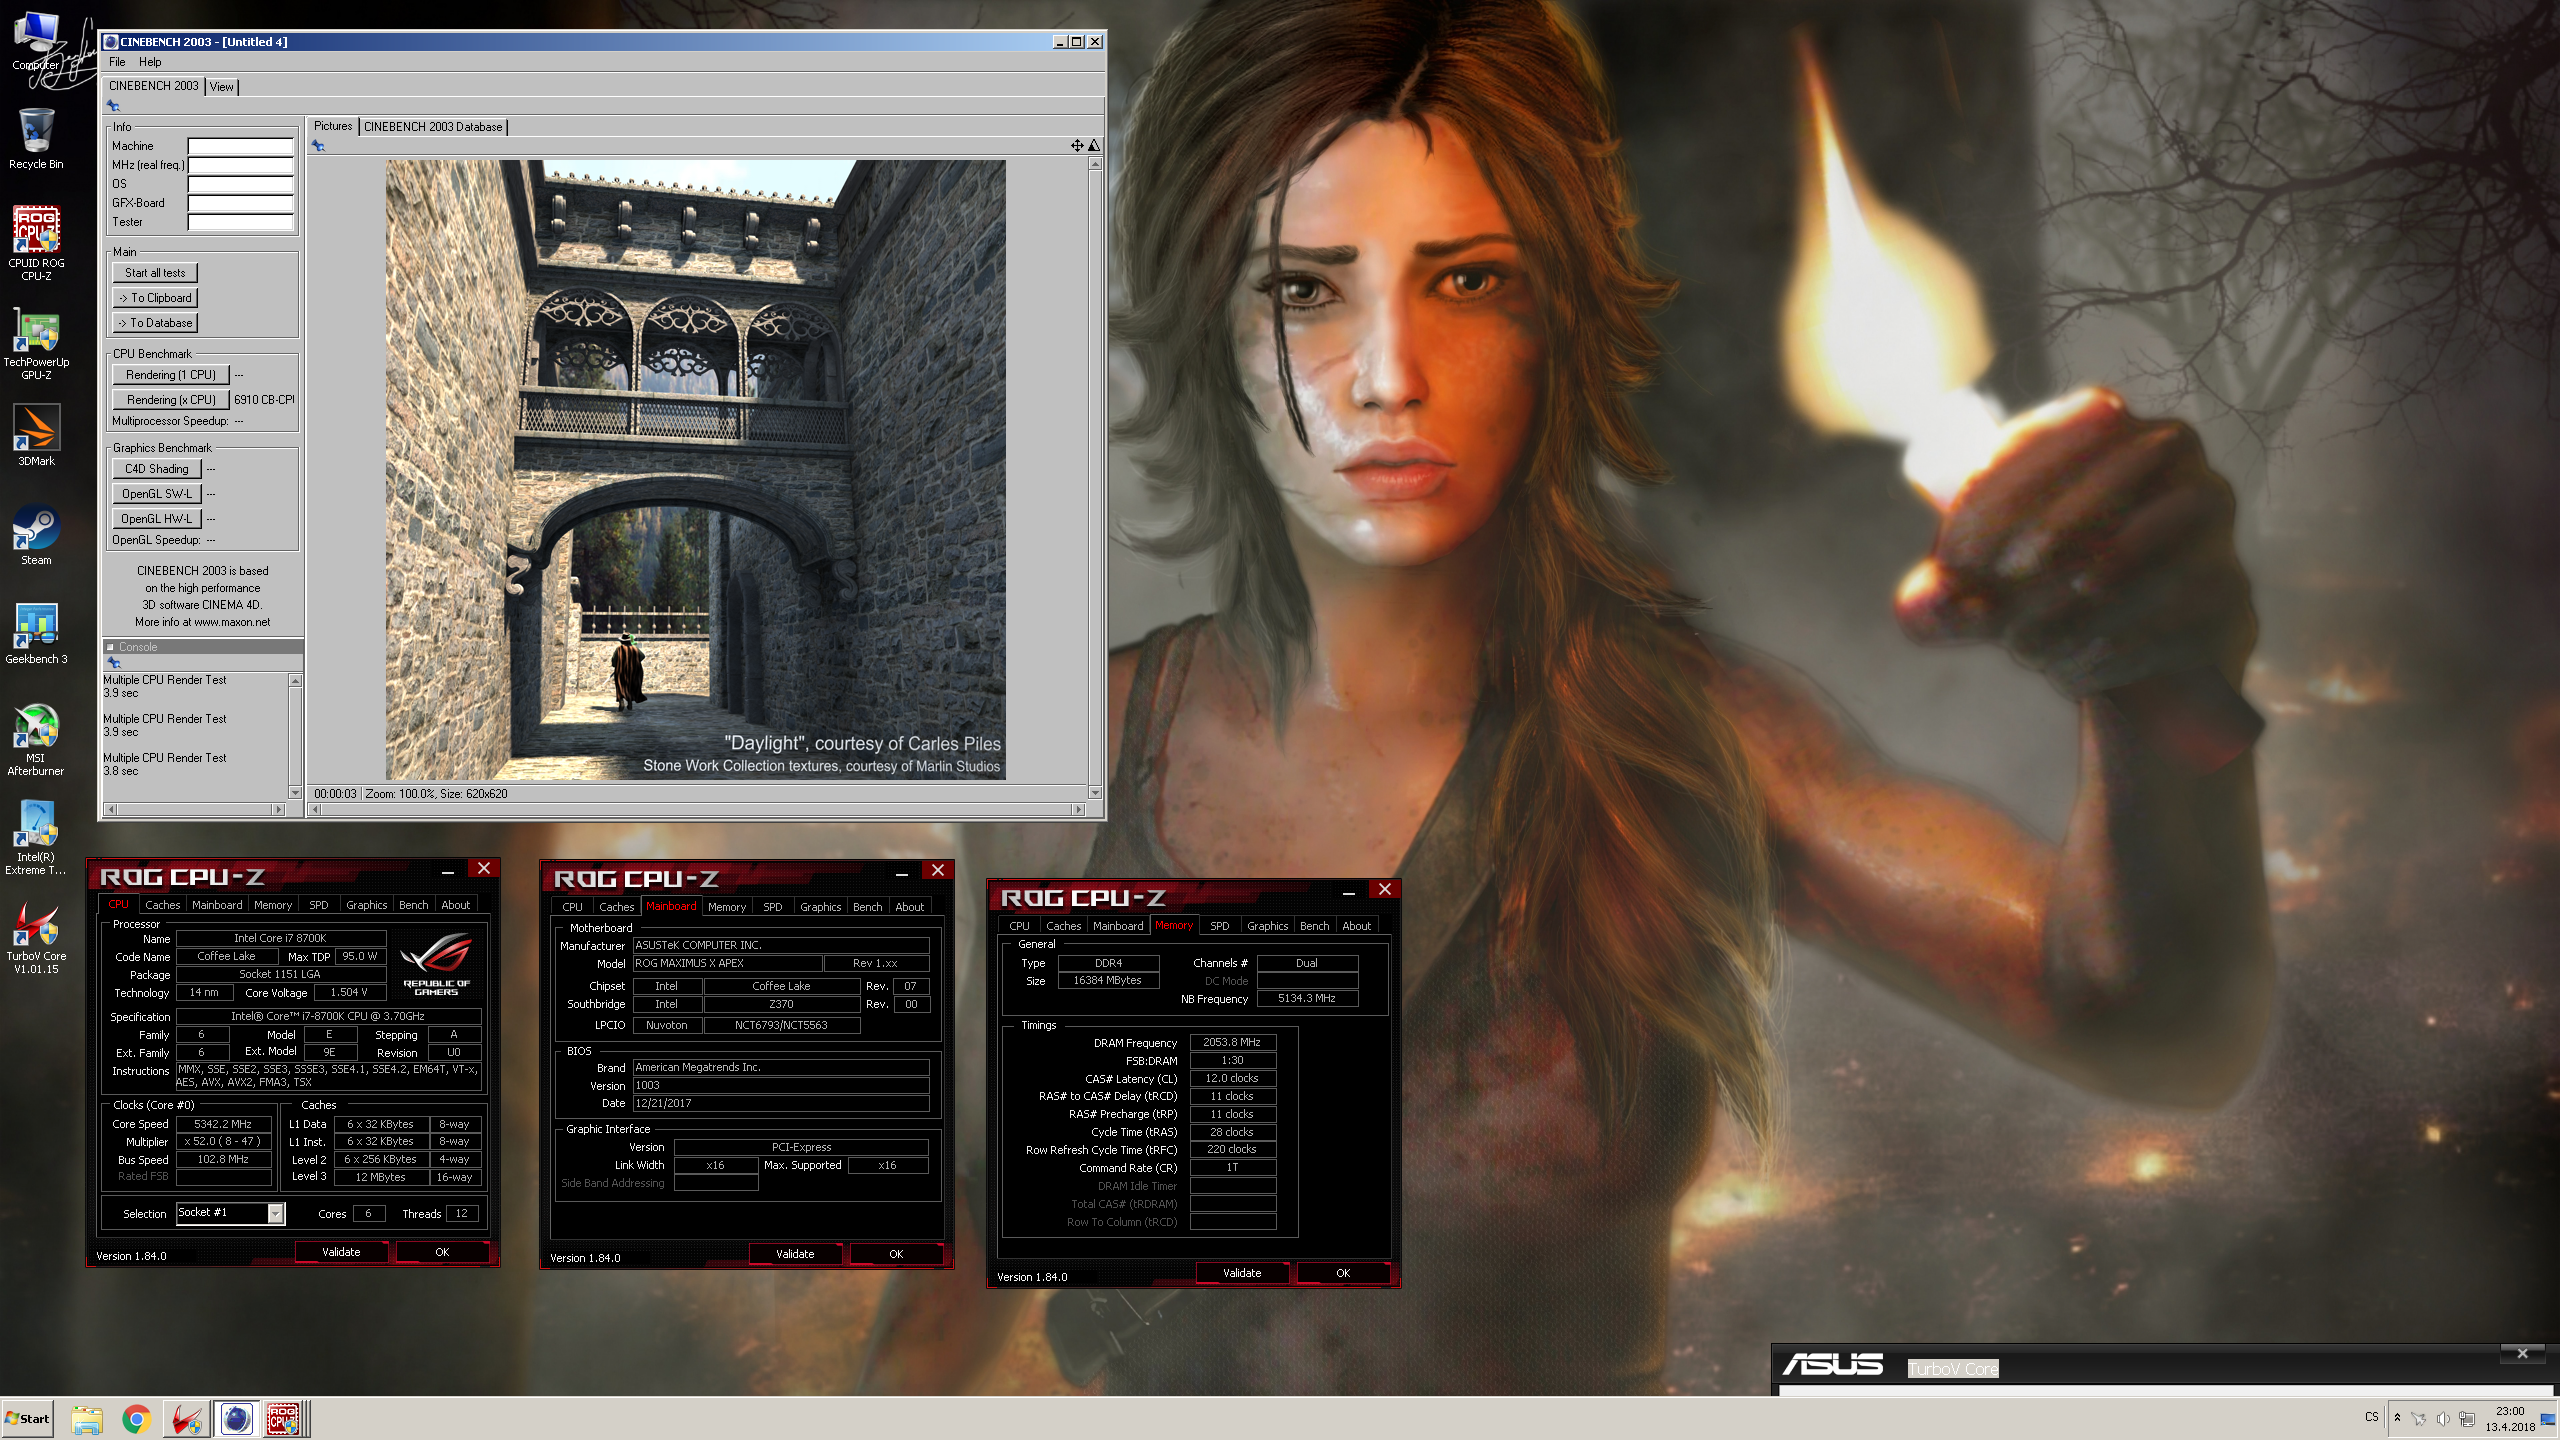Select the CINEBENCH 2003 Database tab

click(x=433, y=127)
